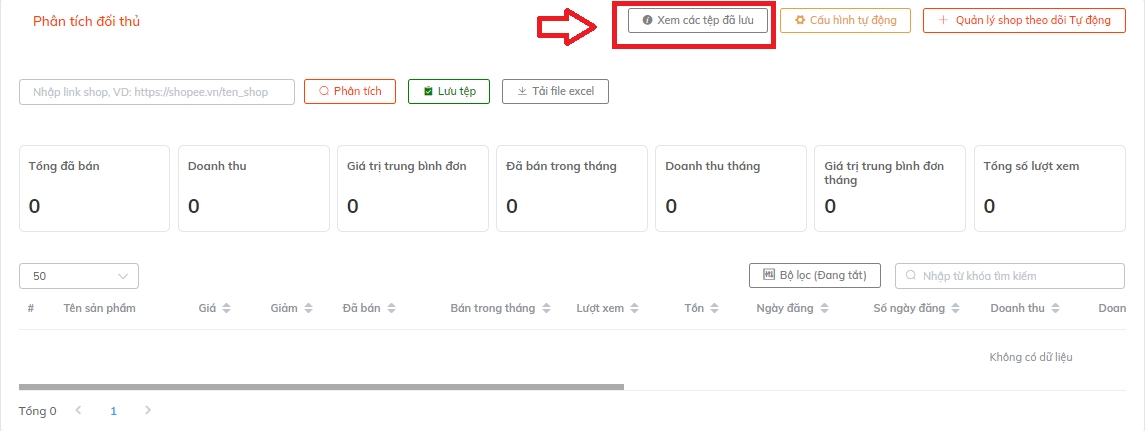The width and height of the screenshot is (1145, 431).
Task: Download data with 'Tải file excel'
Action: click(555, 91)
